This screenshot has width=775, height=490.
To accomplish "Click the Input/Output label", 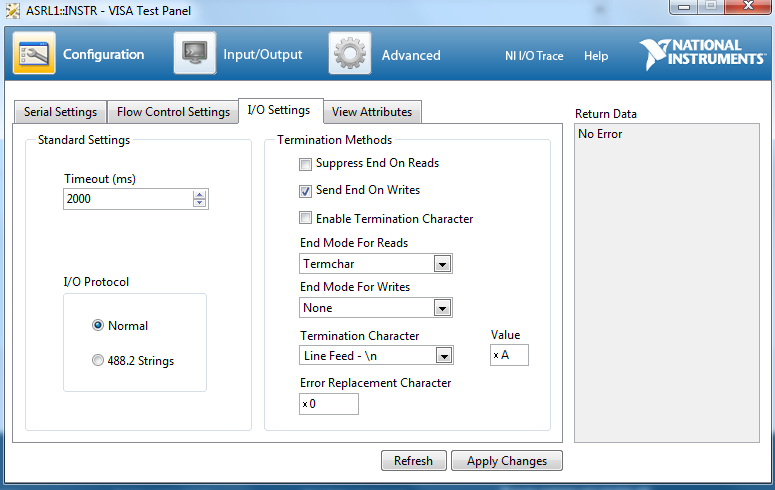I will click(262, 54).
